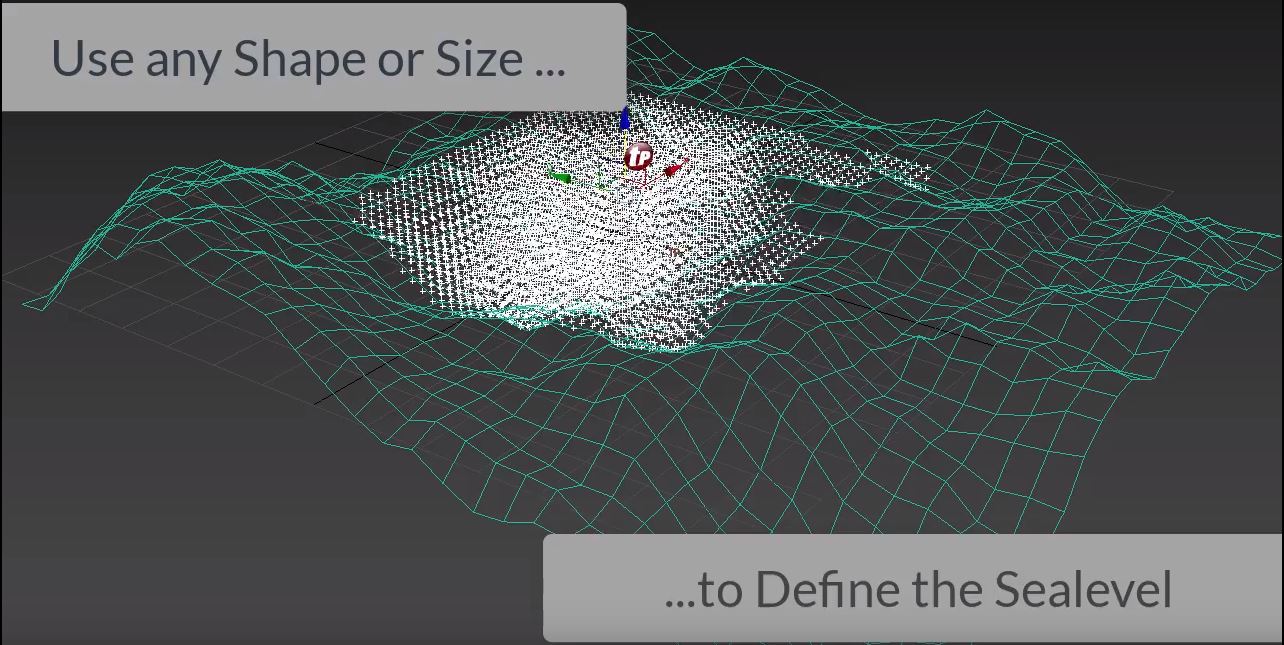The width and height of the screenshot is (1284, 645).
Task: Click the word 'Size' in top caption
Action: pos(478,59)
